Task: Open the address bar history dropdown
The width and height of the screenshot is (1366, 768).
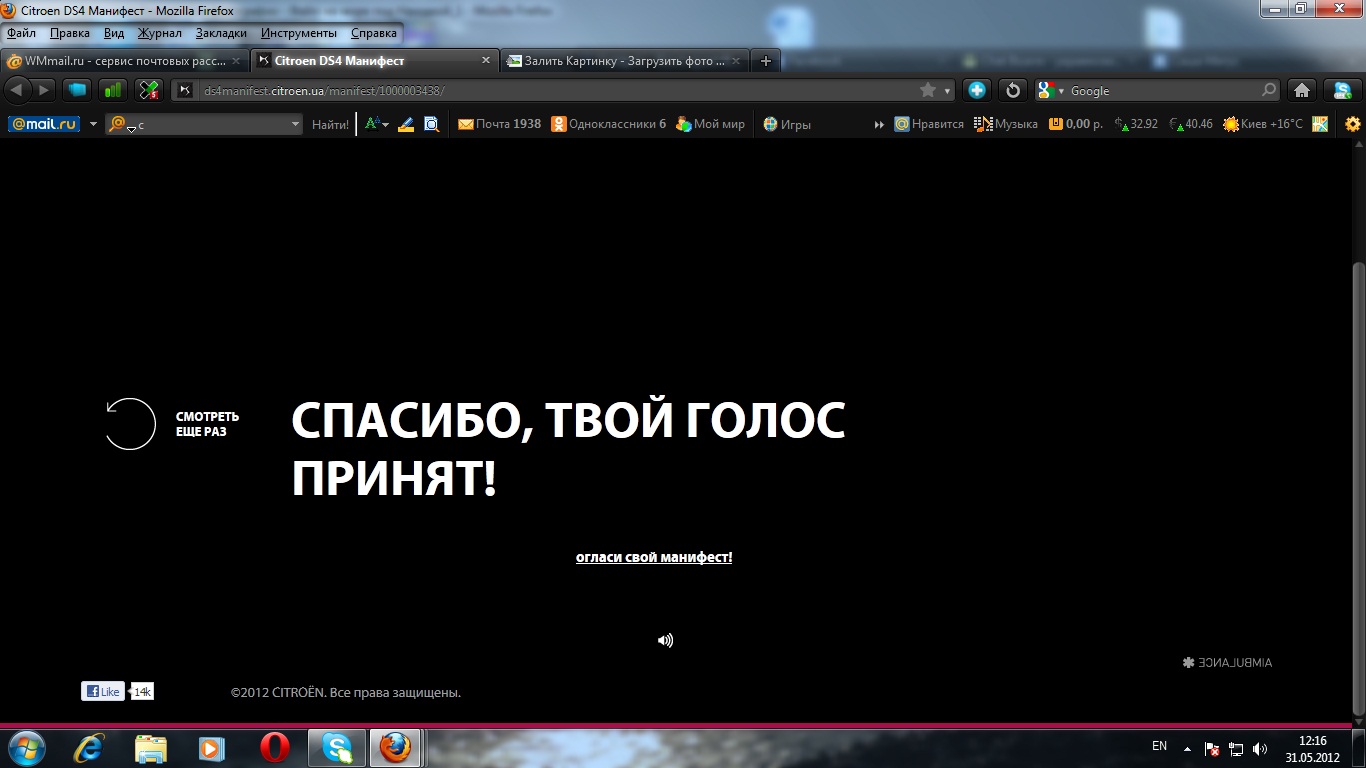Action: [947, 91]
